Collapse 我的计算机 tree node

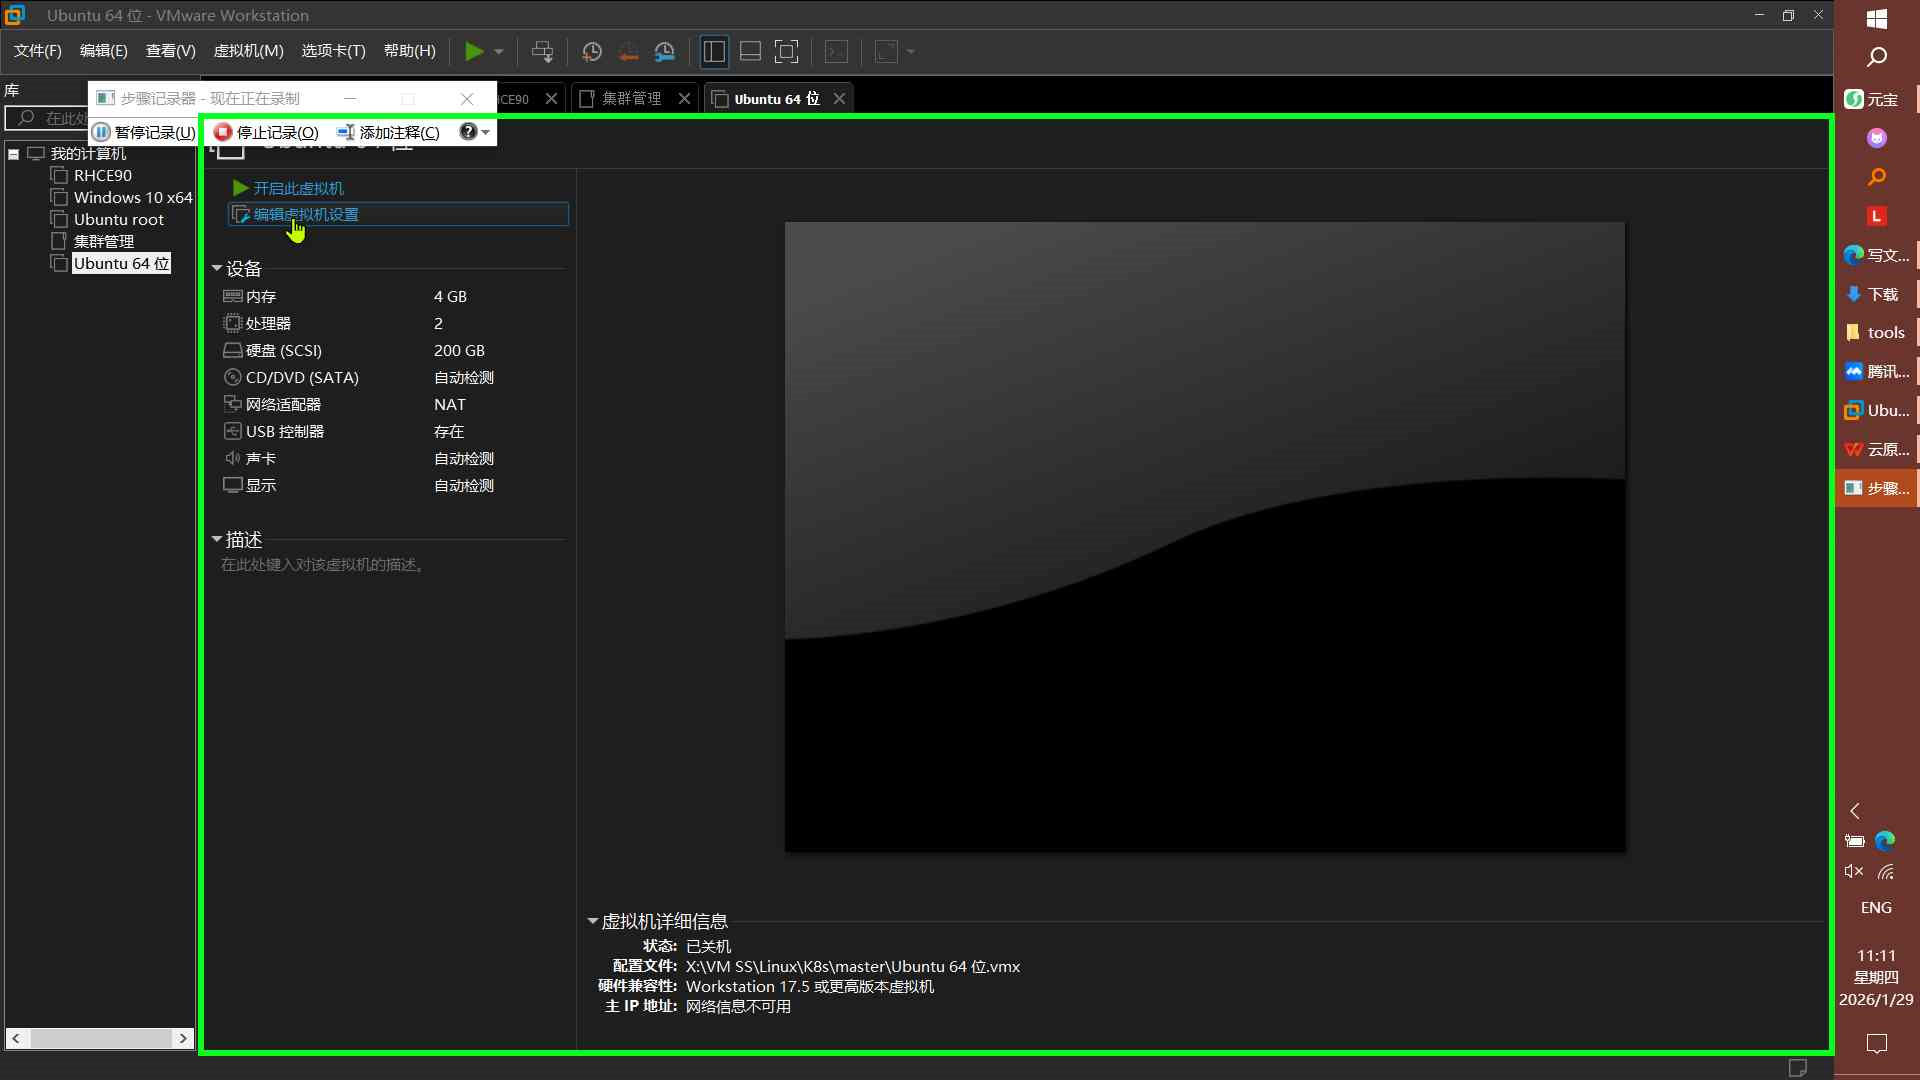(x=14, y=154)
